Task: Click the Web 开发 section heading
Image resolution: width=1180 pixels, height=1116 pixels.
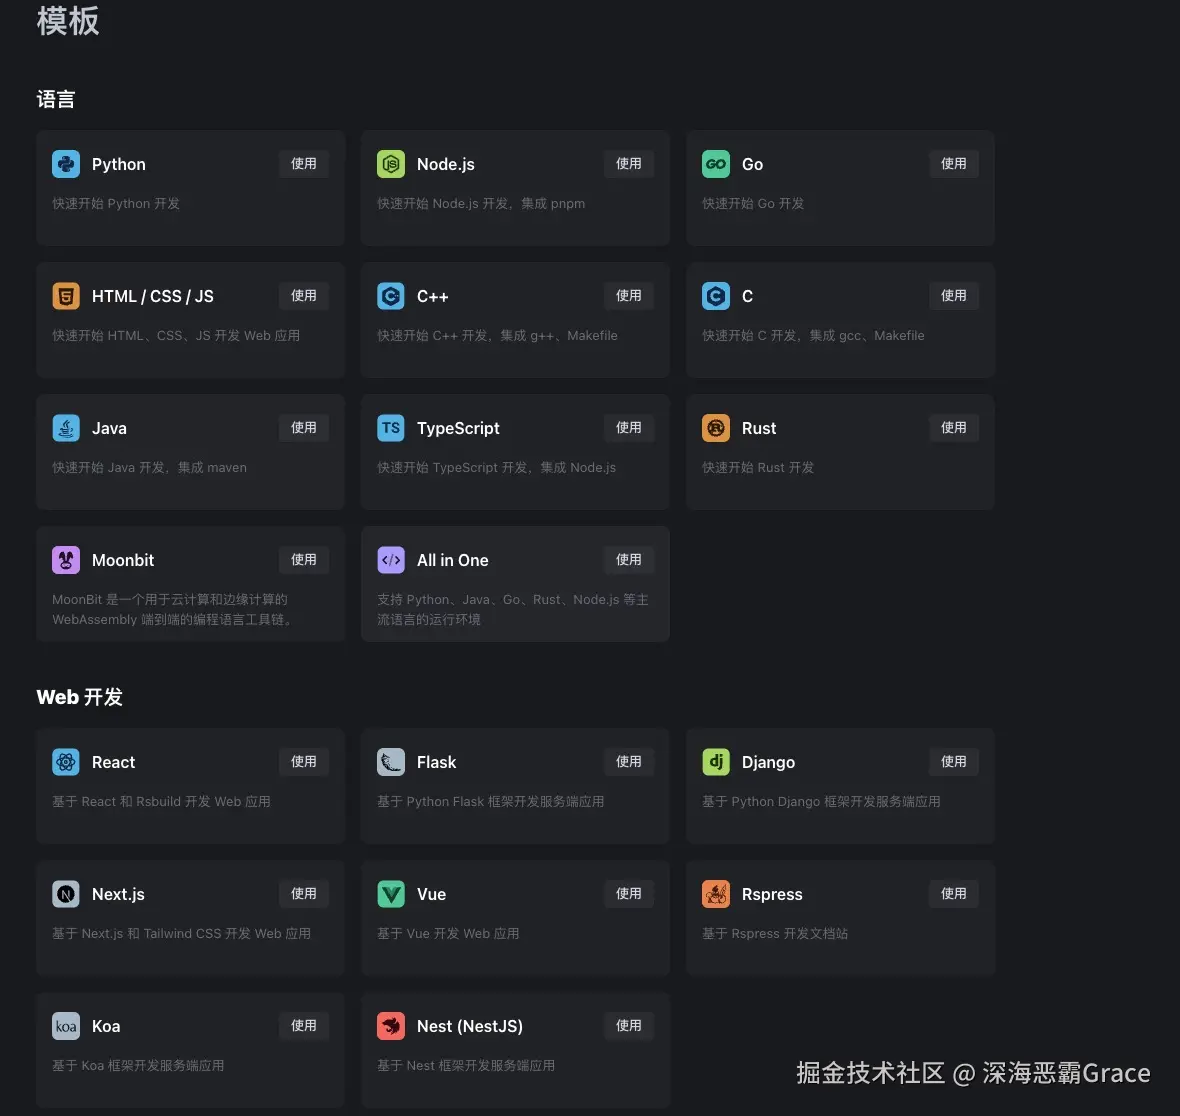Action: click(x=80, y=697)
